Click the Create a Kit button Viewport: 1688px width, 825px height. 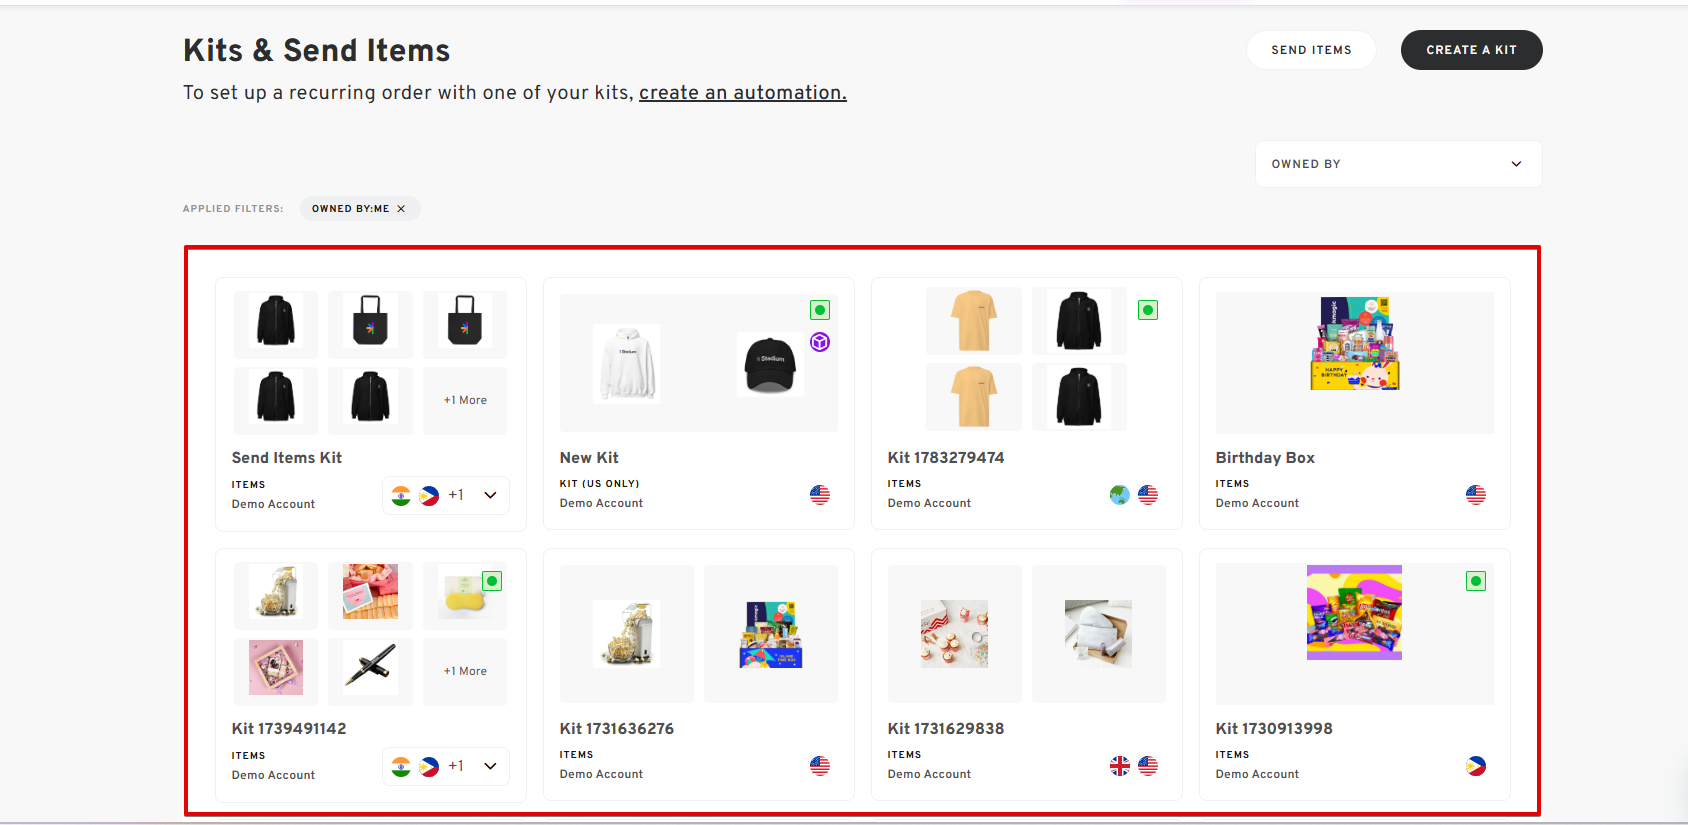tap(1471, 50)
